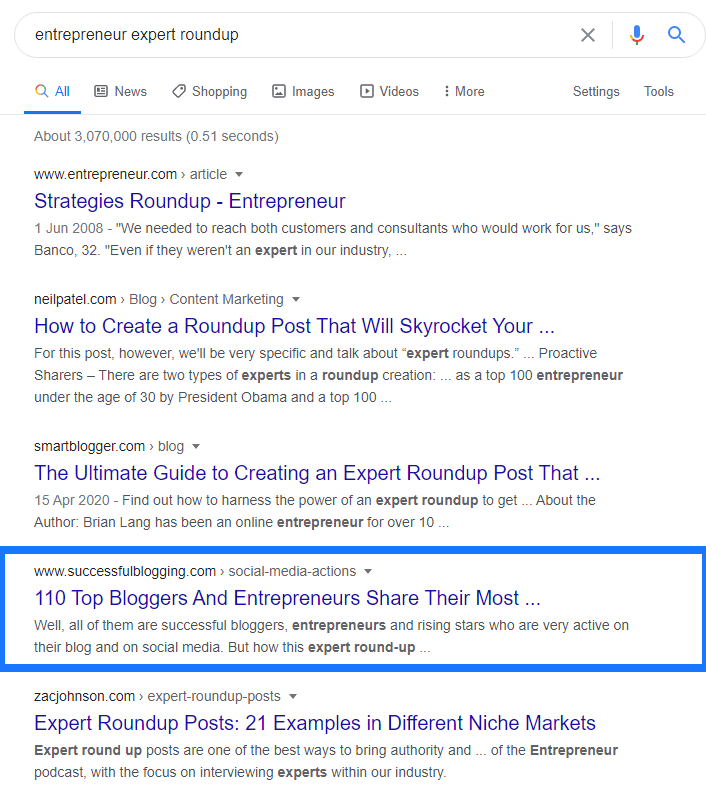The width and height of the screenshot is (706, 805).
Task: Open the Strategies Roundup - Entrepreneur result
Action: (x=189, y=201)
